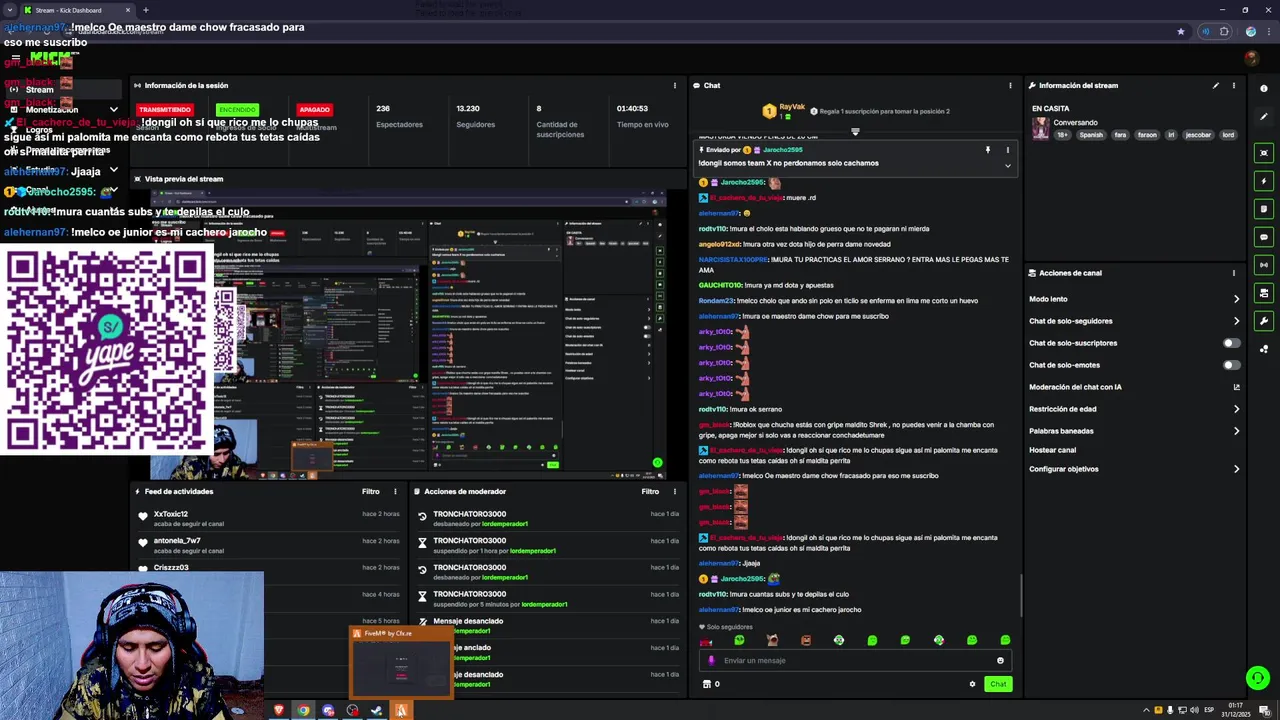Click the notes sidebar icon
This screenshot has height=720, width=1280.
point(1264,209)
